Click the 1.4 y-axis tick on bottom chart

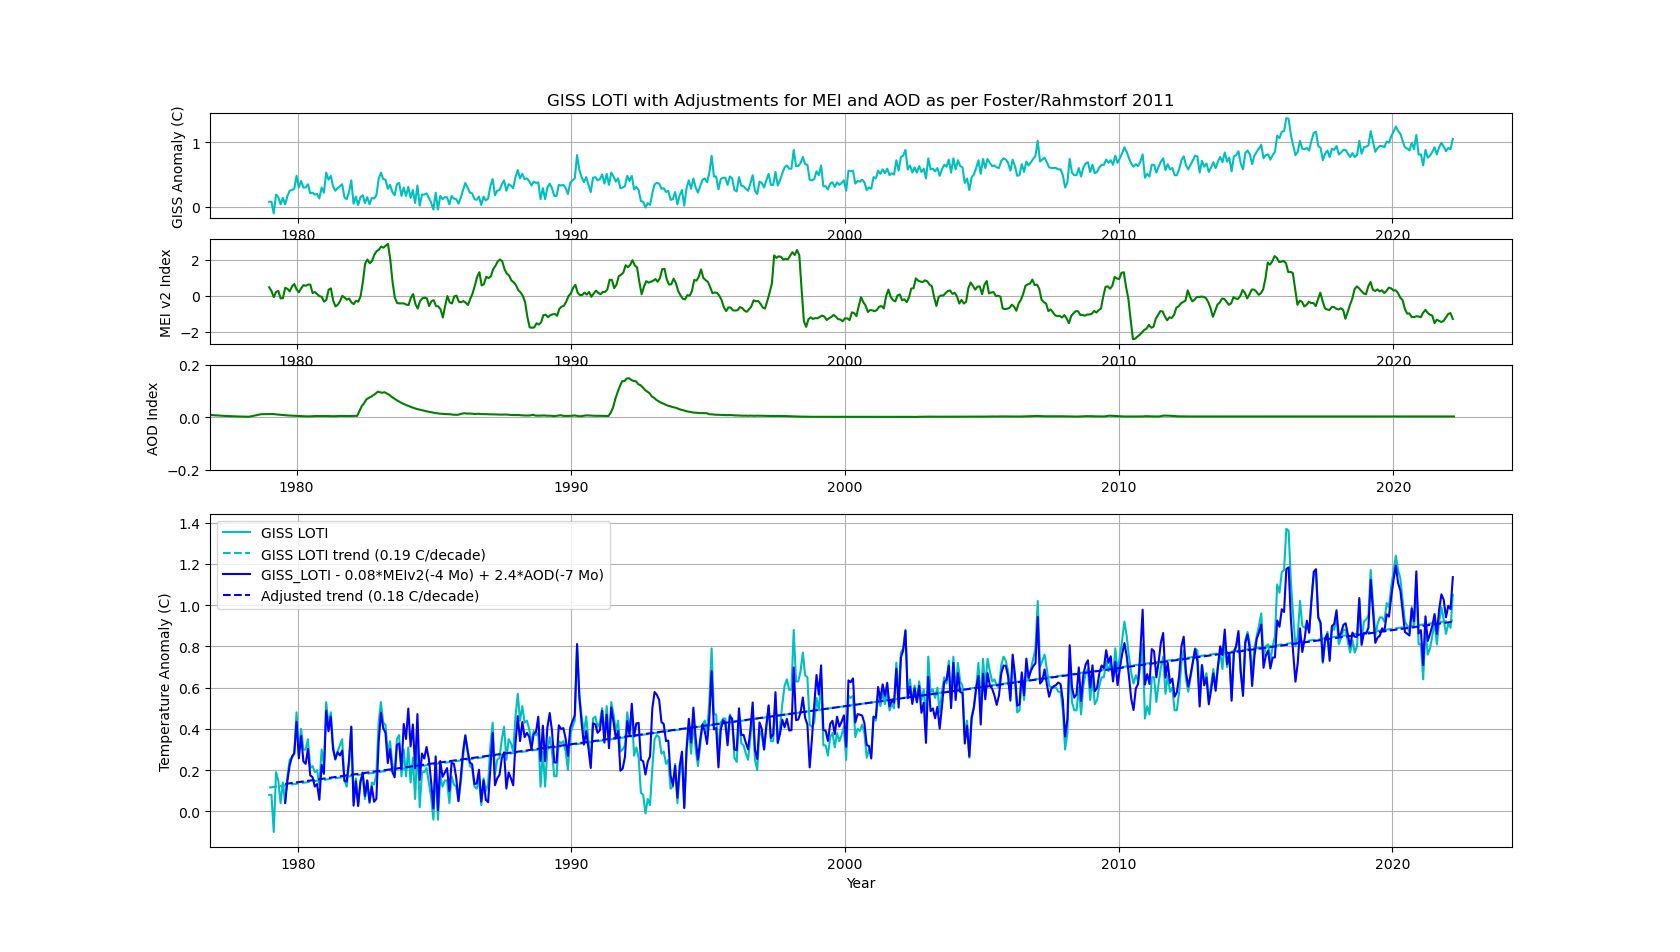click(189, 524)
